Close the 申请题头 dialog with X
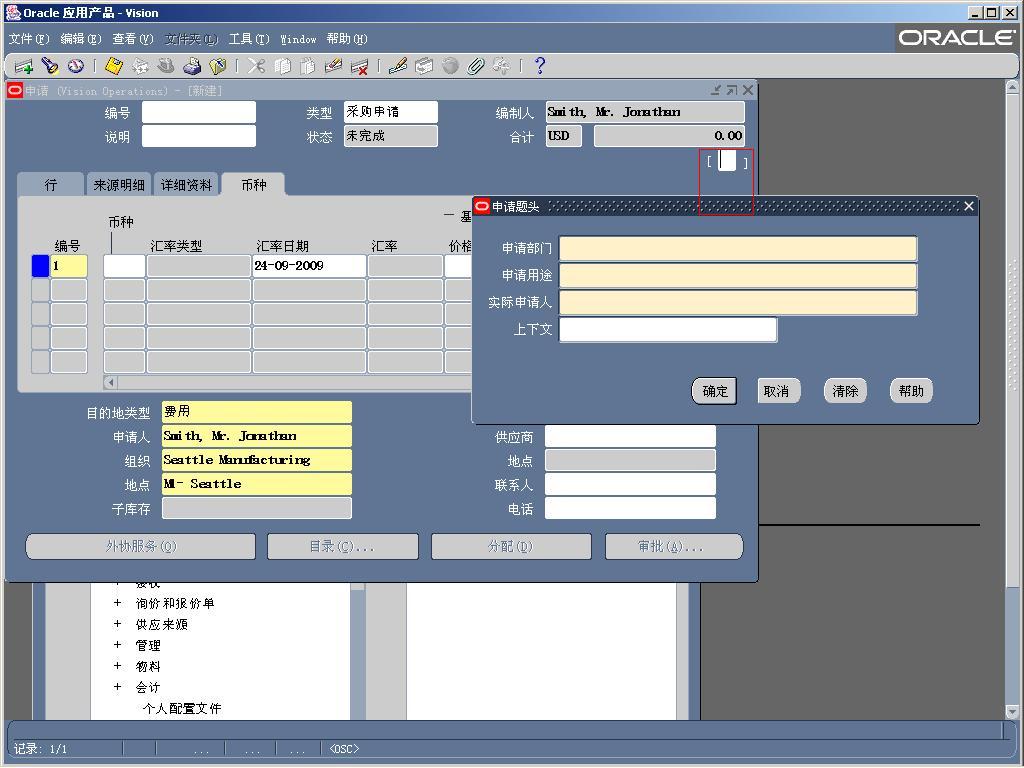Image resolution: width=1024 pixels, height=768 pixels. point(968,206)
